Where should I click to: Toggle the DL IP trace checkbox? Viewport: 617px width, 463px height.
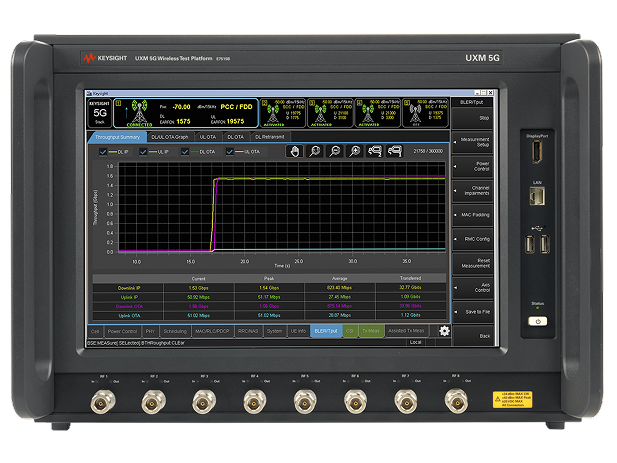click(102, 152)
